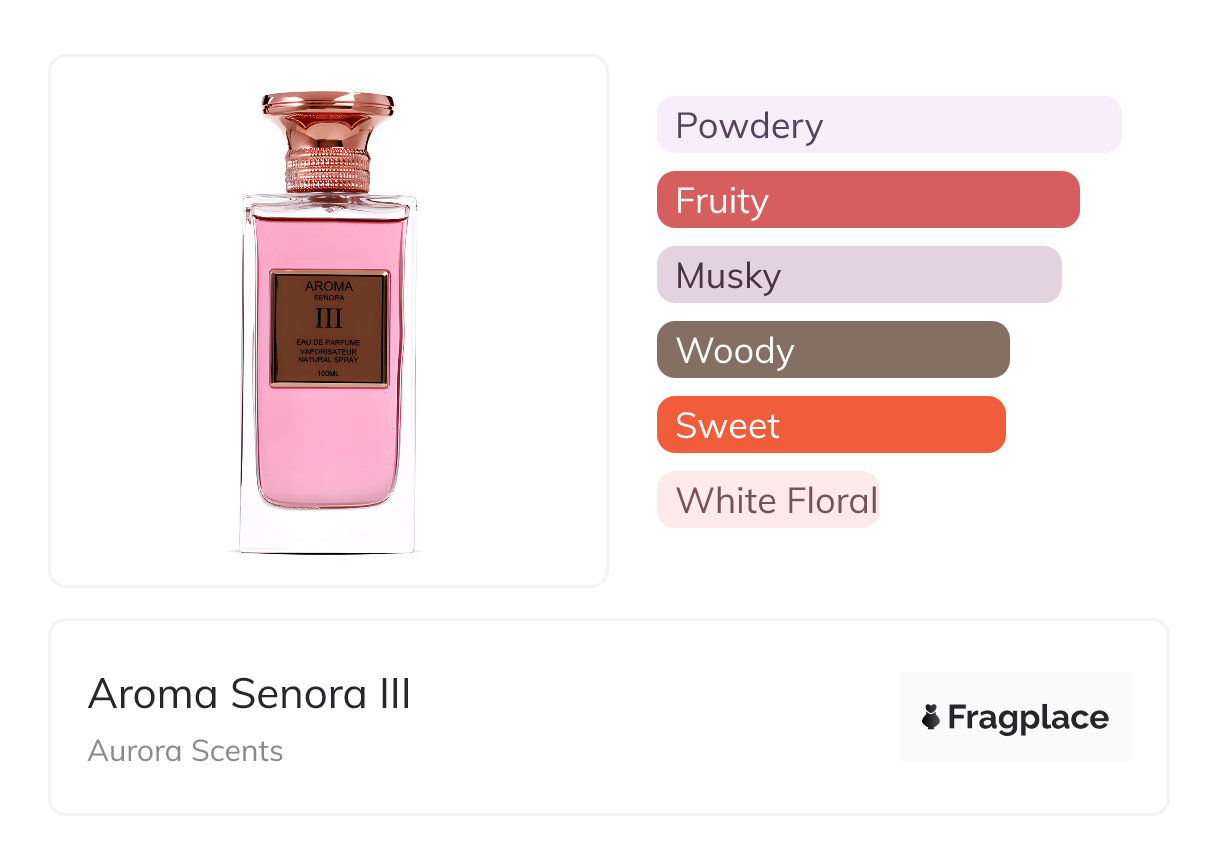Click NATURAL SPRAY text on bottle label
Screen dimensions: 1218x864
(328, 359)
